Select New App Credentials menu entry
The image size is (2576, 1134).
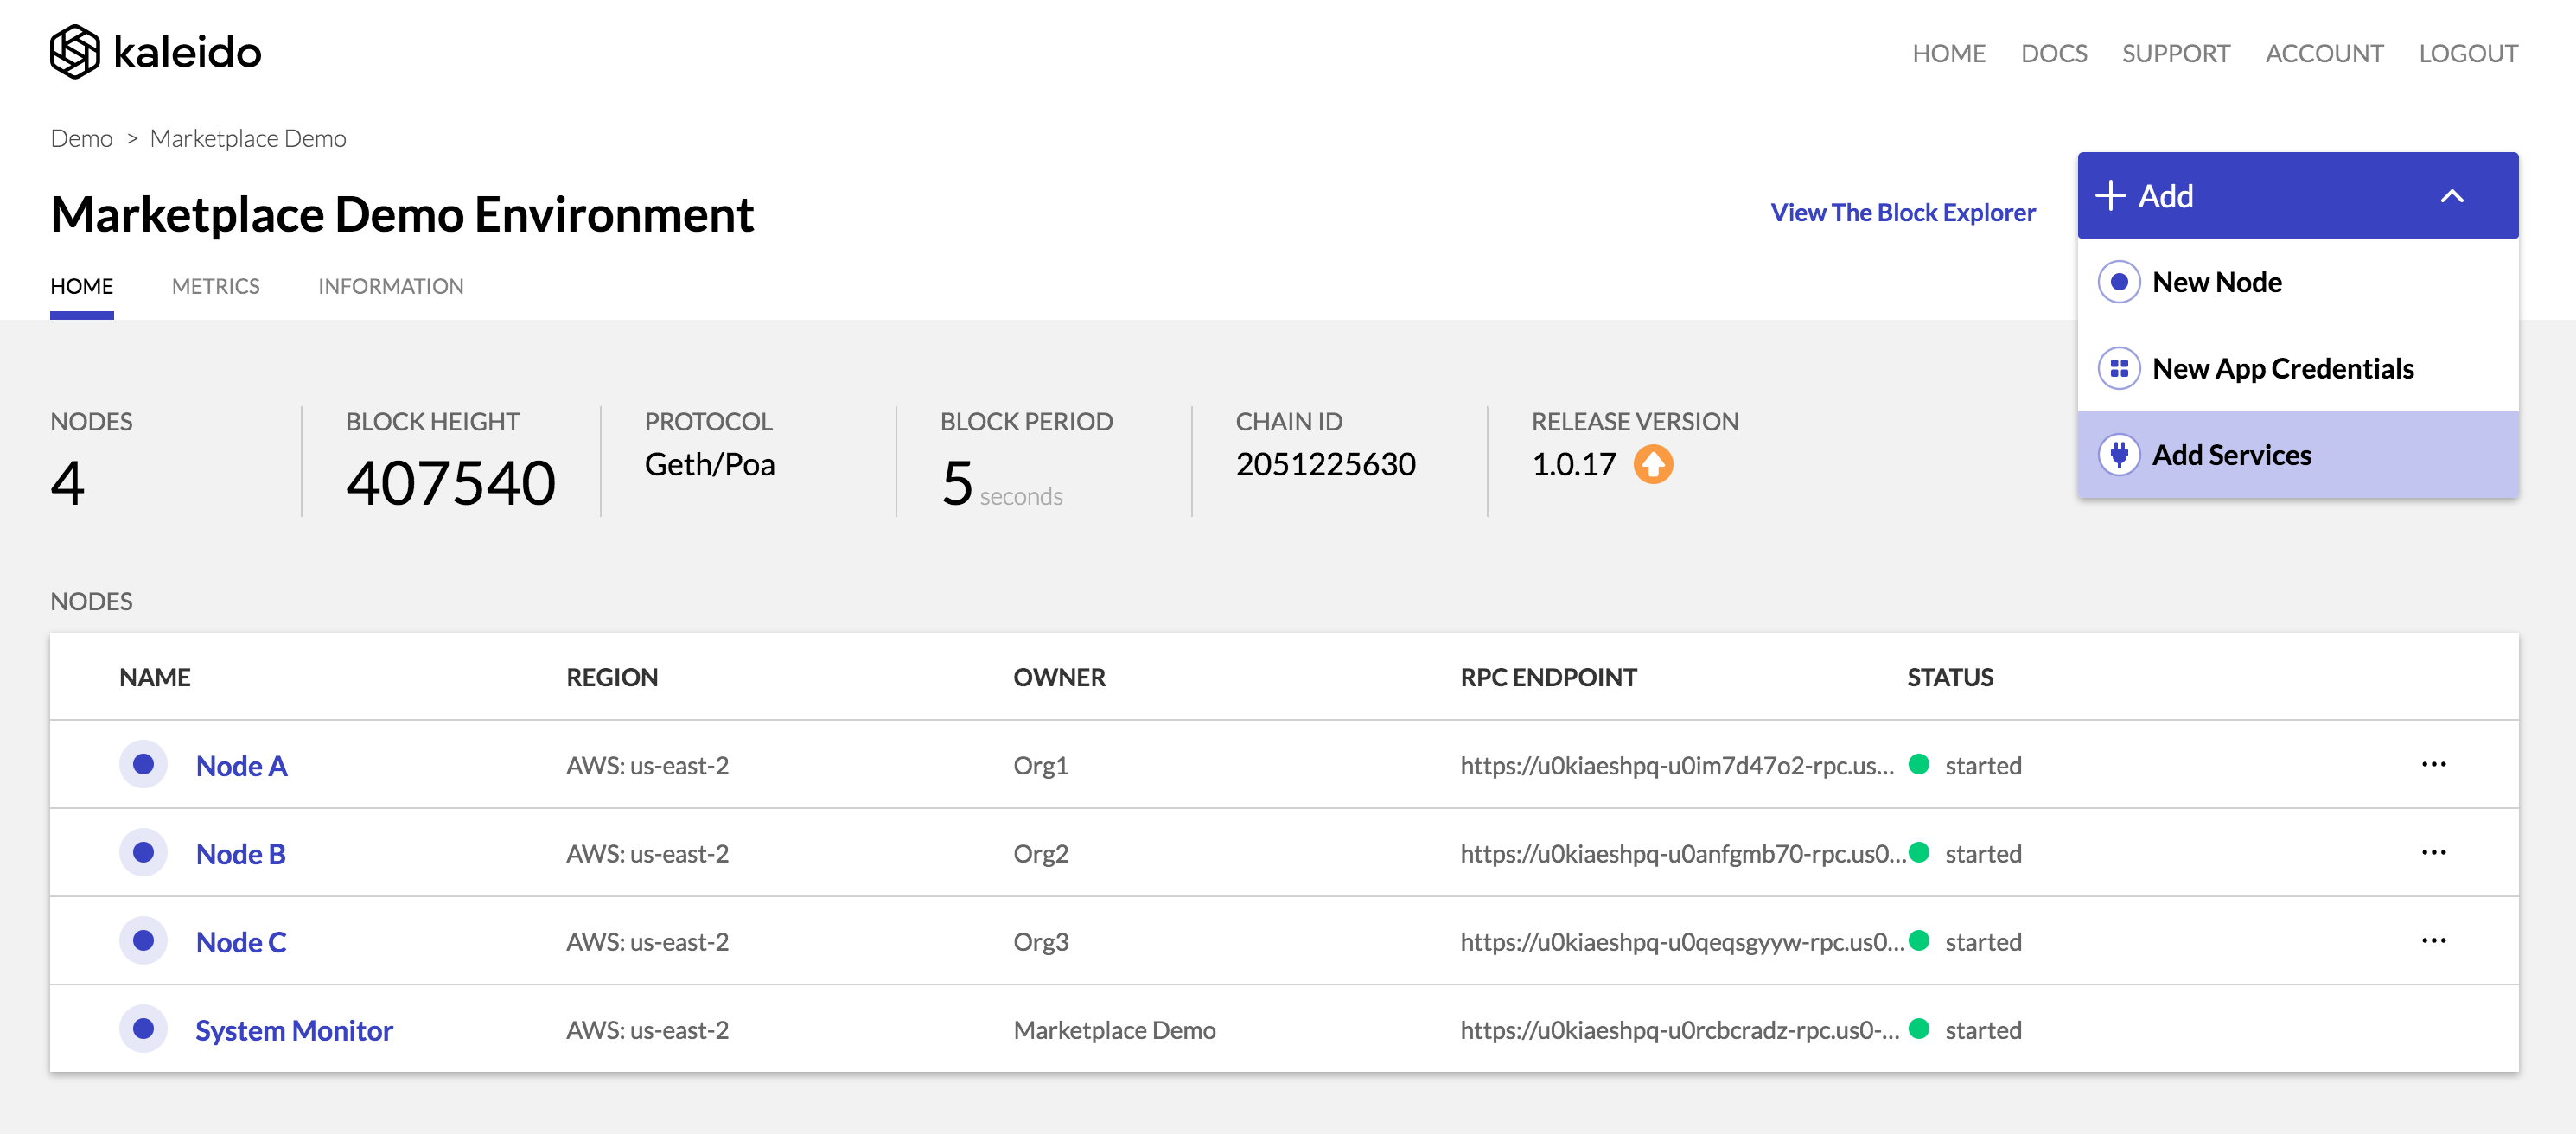[2297, 369]
